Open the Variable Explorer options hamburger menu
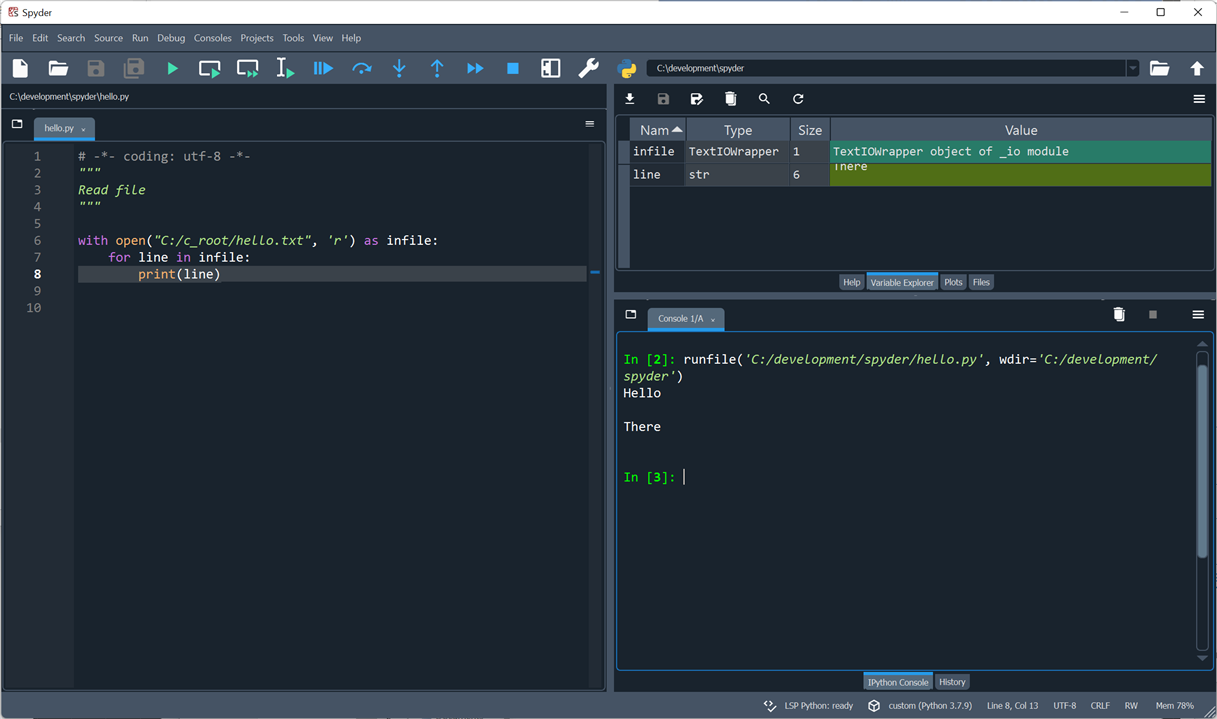The image size is (1217, 719). point(1198,99)
